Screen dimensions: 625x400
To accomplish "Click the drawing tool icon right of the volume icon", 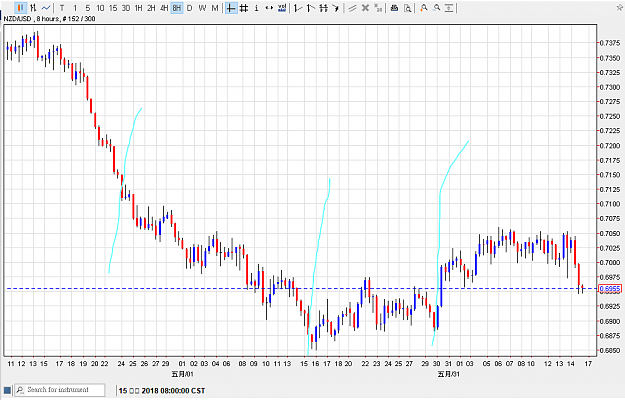I will [298, 8].
